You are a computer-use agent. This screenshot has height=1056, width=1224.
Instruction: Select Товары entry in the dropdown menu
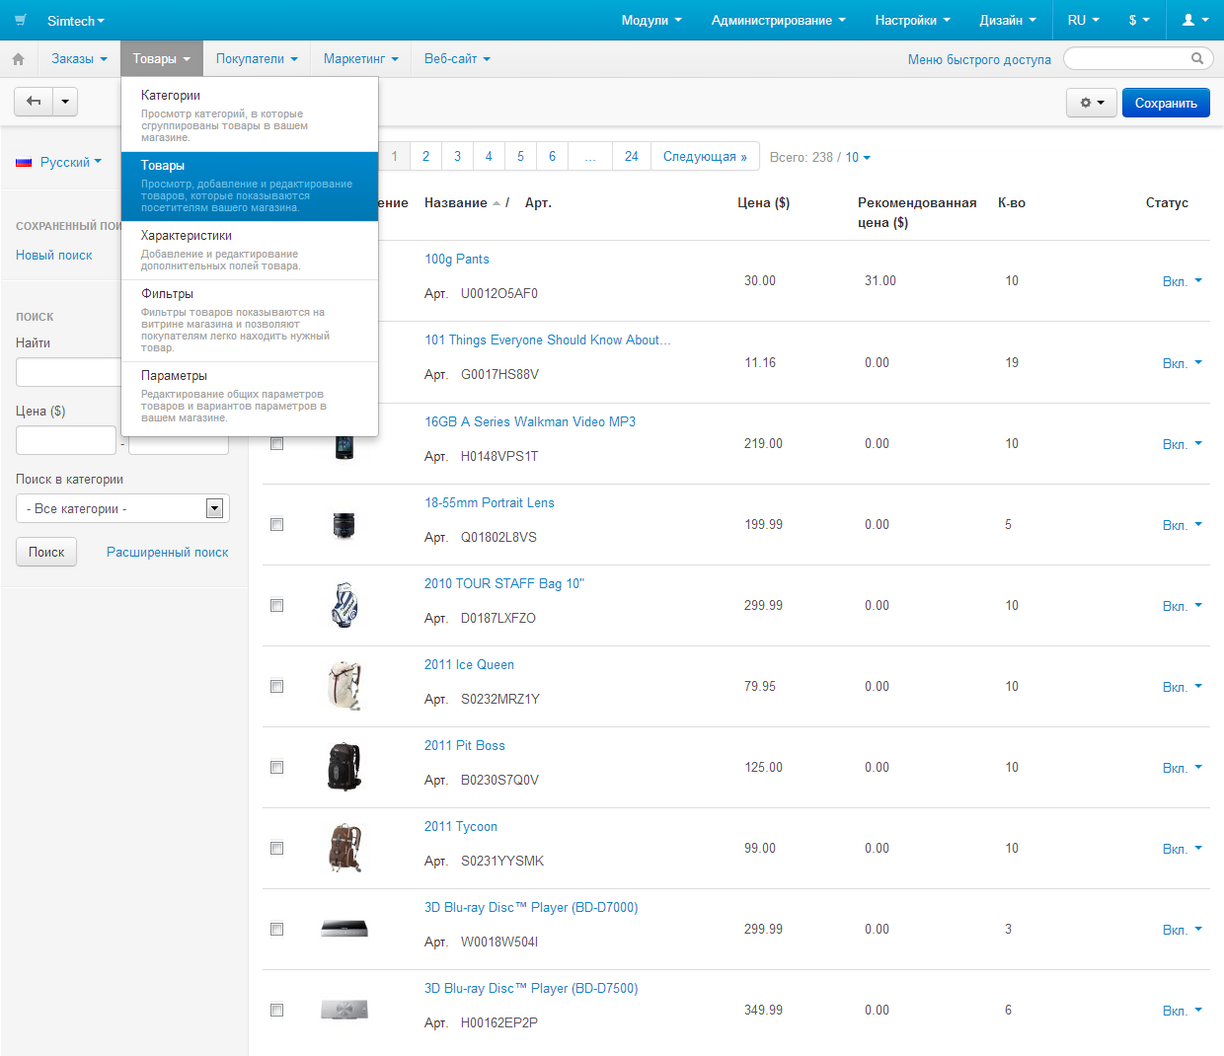coord(250,186)
